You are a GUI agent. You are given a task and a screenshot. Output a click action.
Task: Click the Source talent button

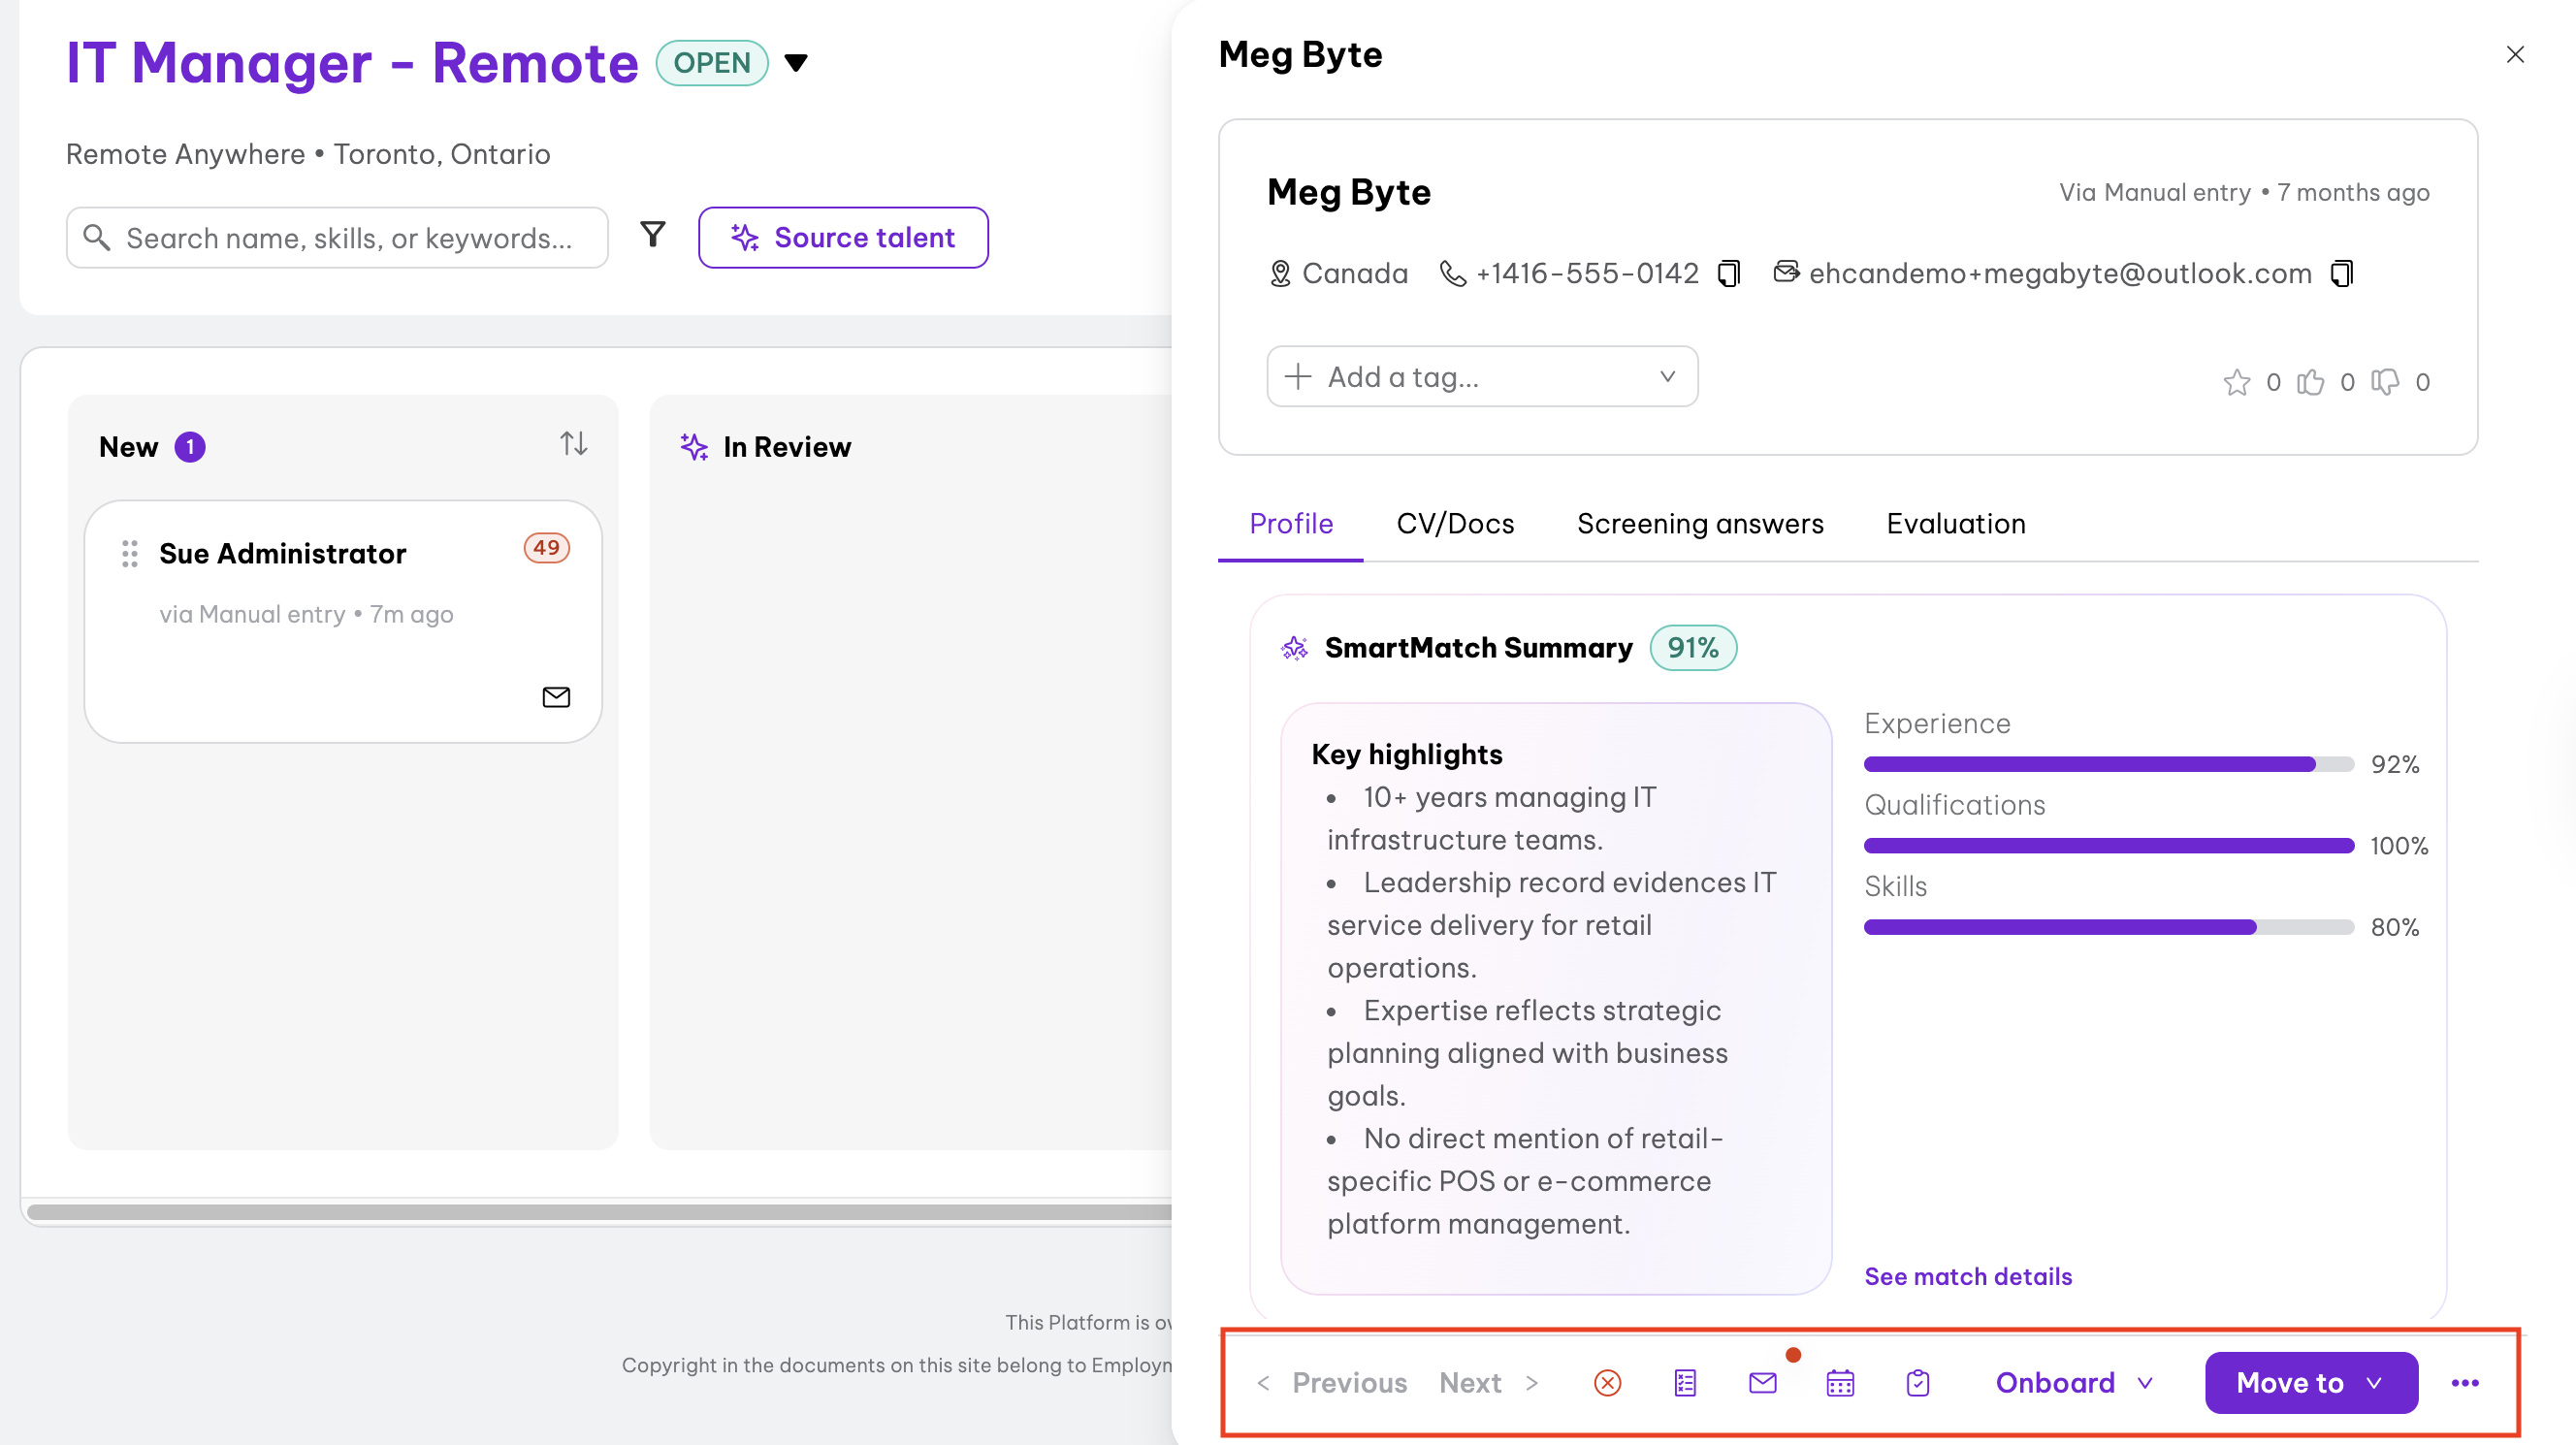click(x=843, y=238)
